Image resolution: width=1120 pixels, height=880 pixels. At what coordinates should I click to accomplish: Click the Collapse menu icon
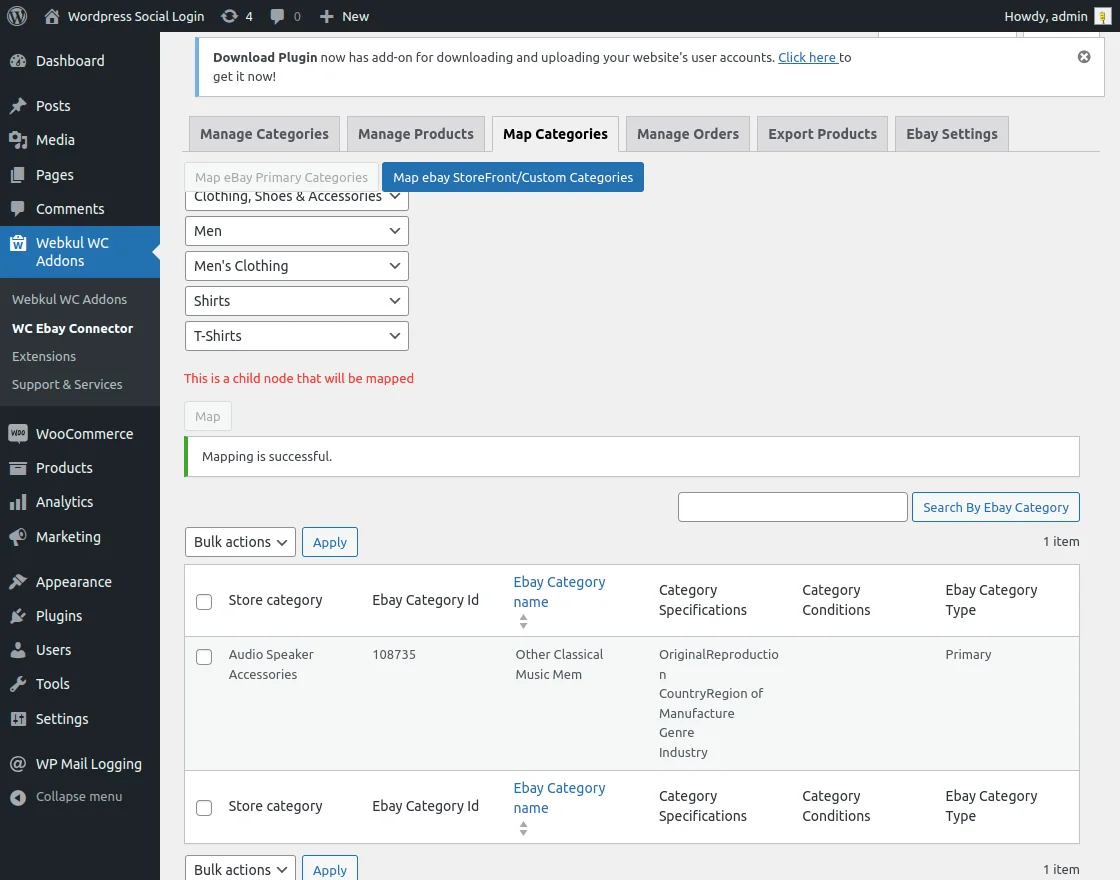(x=17, y=797)
